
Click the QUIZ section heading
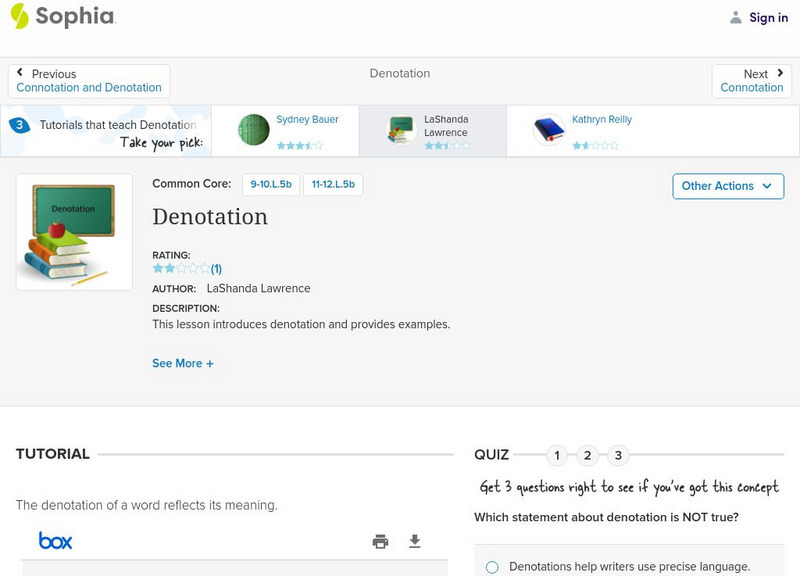[x=491, y=455]
